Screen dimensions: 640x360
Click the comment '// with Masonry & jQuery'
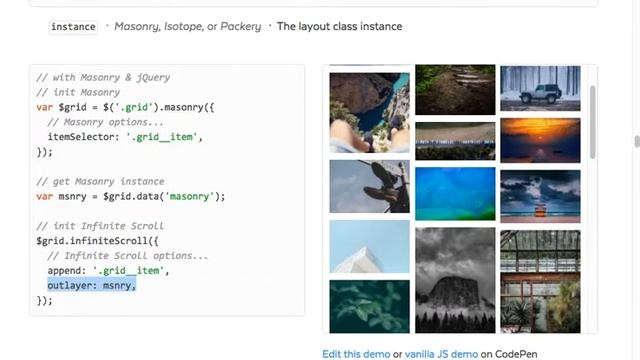coord(103,78)
